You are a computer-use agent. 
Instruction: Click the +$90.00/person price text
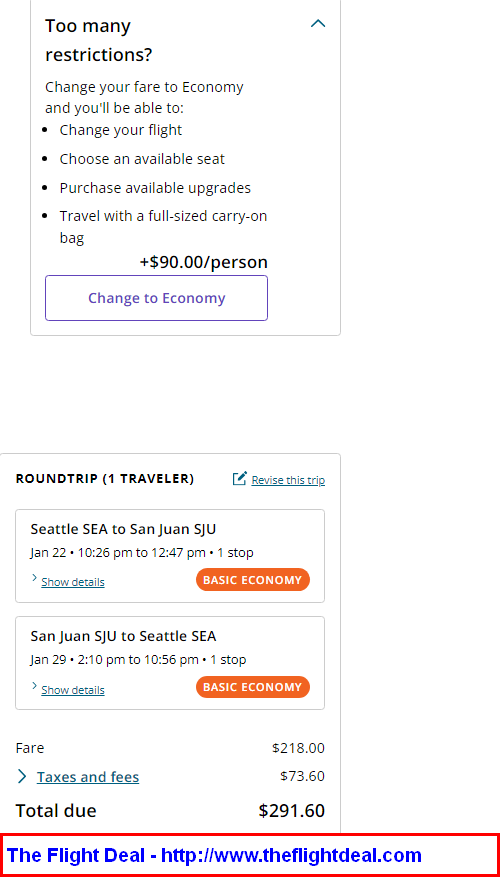coord(204,262)
